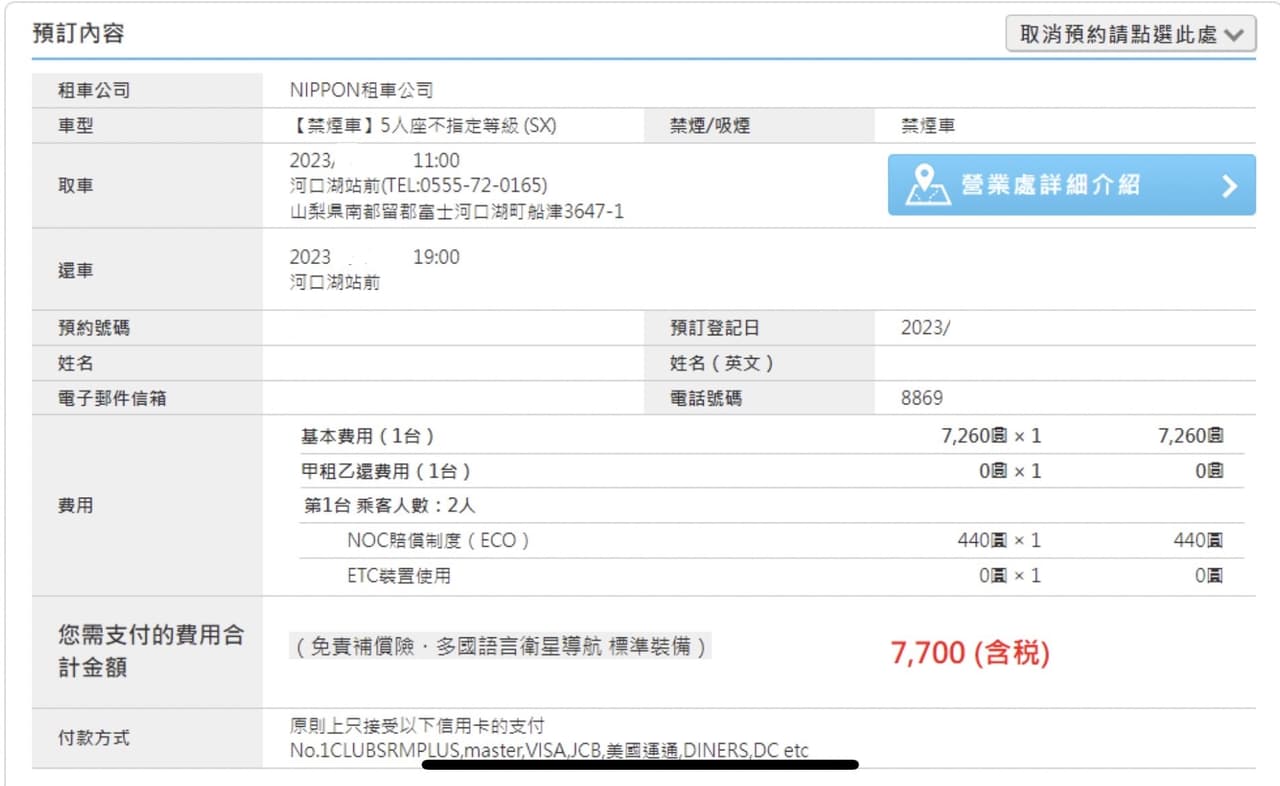
Task: Click pick-up time 11:00
Action: coord(436,160)
